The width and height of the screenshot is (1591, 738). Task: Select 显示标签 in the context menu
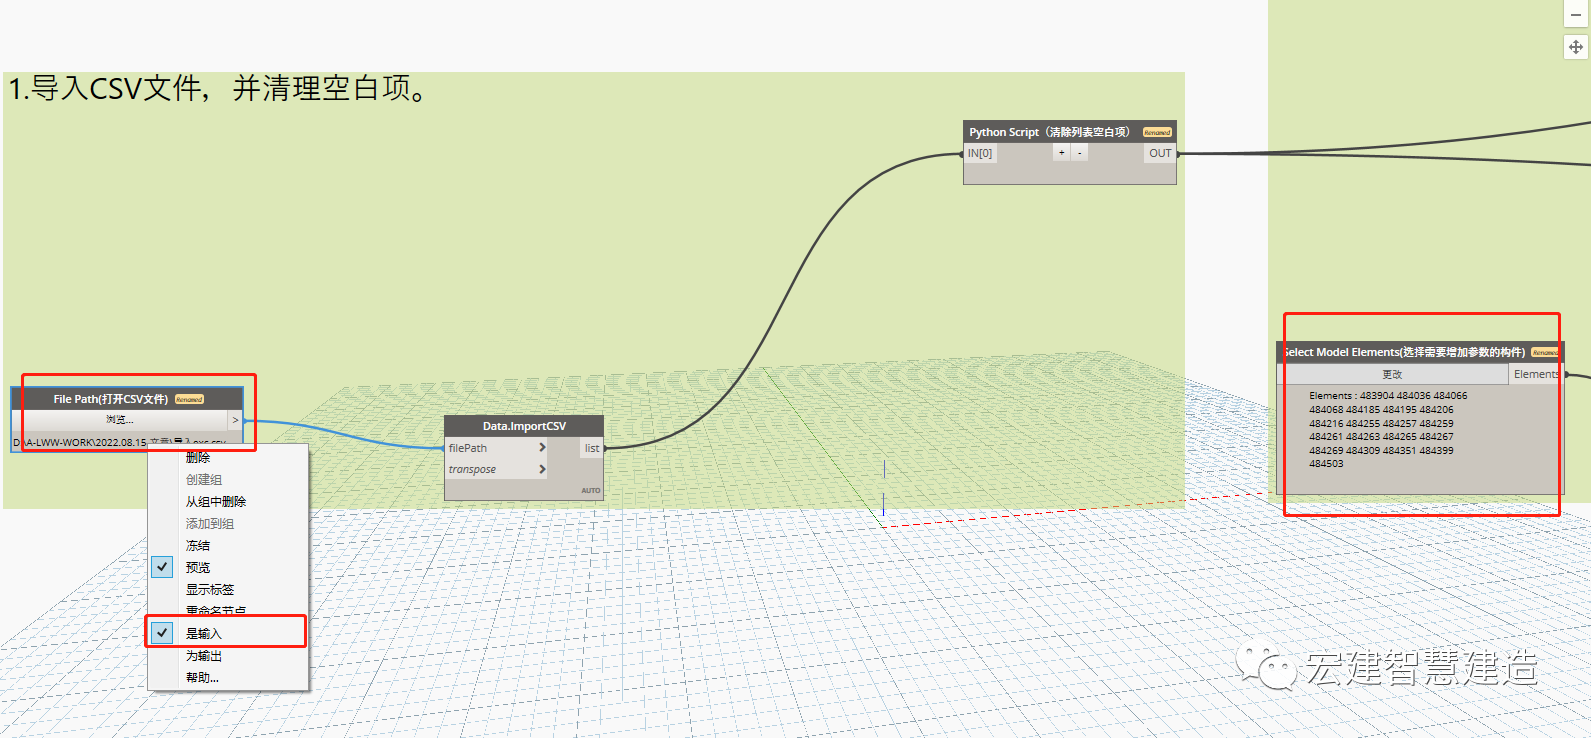click(x=210, y=590)
